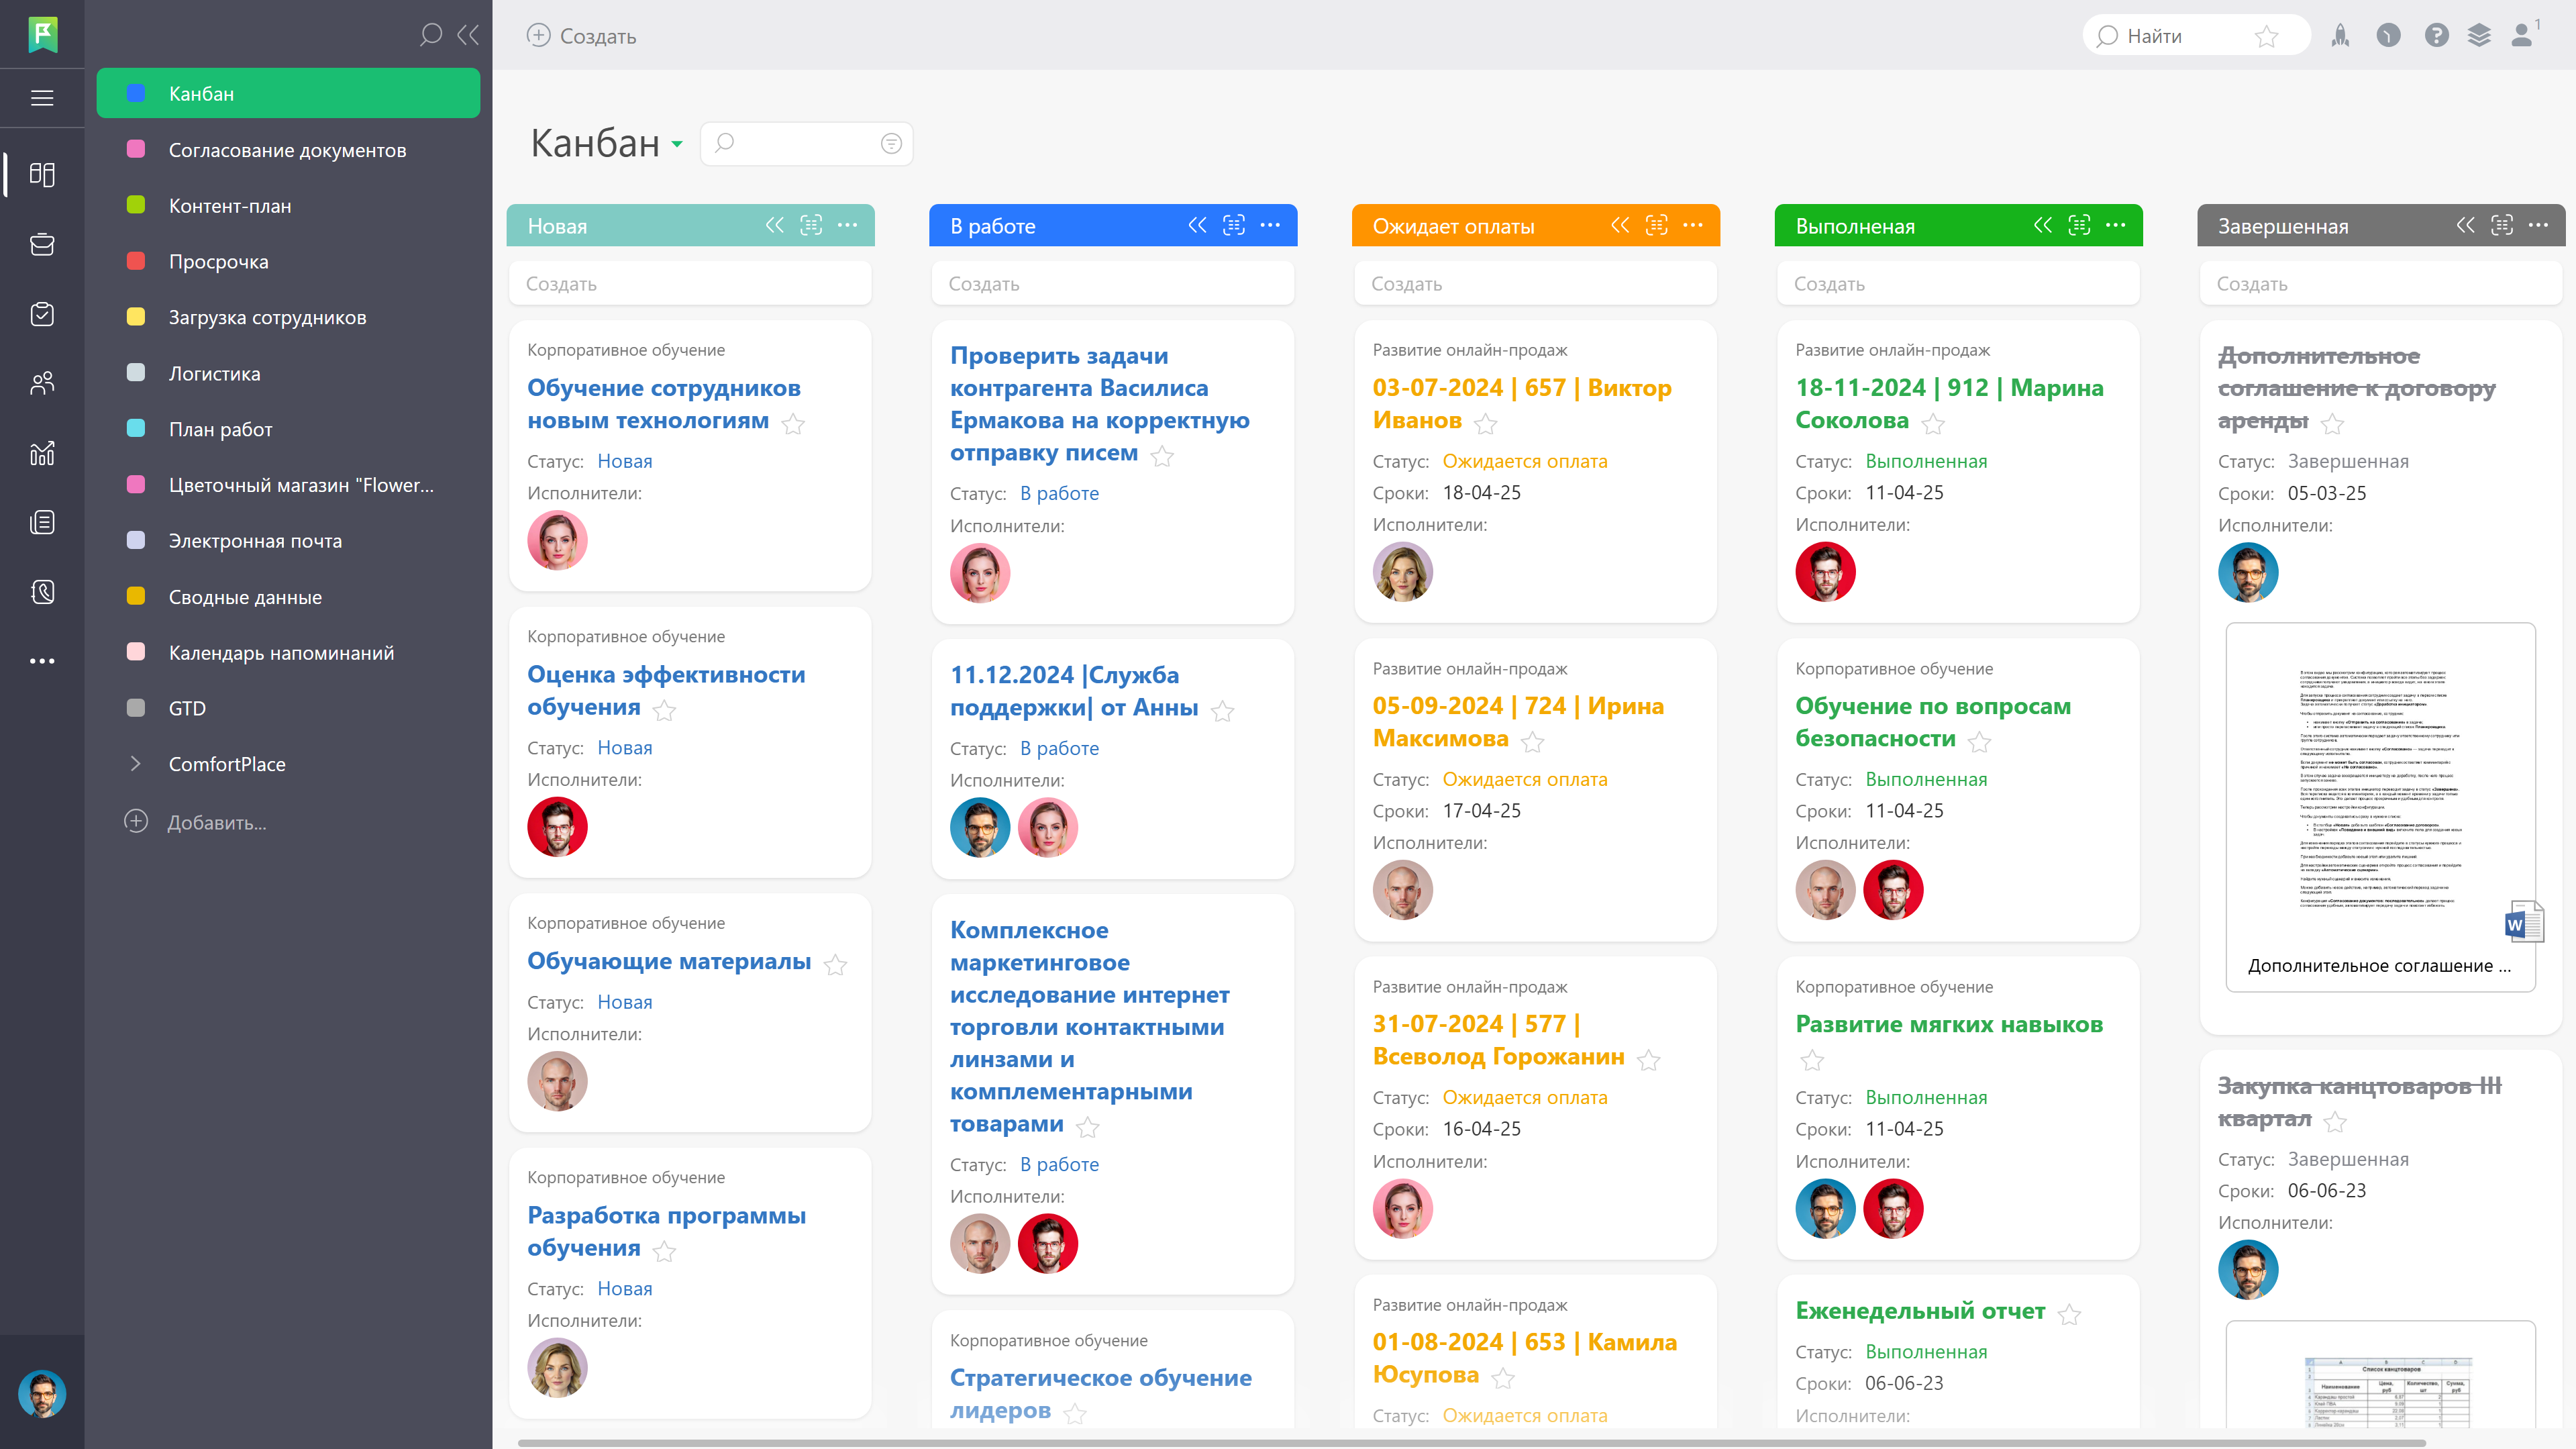The width and height of the screenshot is (2576, 1449).
Task: Open the rocket icon in top bar
Action: click(x=2340, y=36)
